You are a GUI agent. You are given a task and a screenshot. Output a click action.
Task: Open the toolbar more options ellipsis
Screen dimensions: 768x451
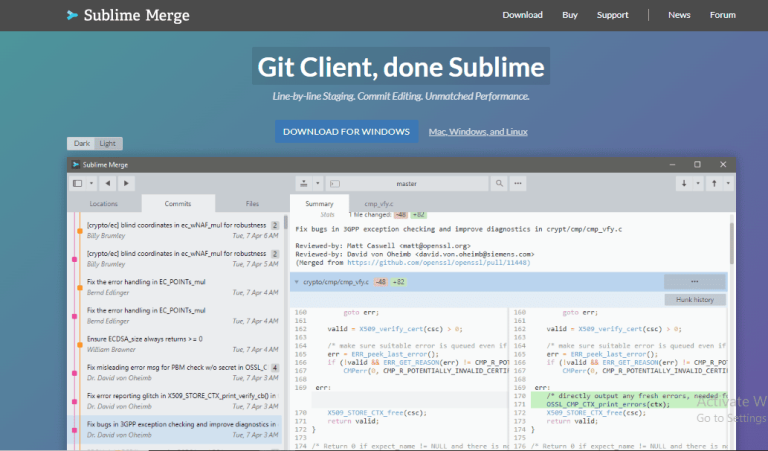[518, 183]
